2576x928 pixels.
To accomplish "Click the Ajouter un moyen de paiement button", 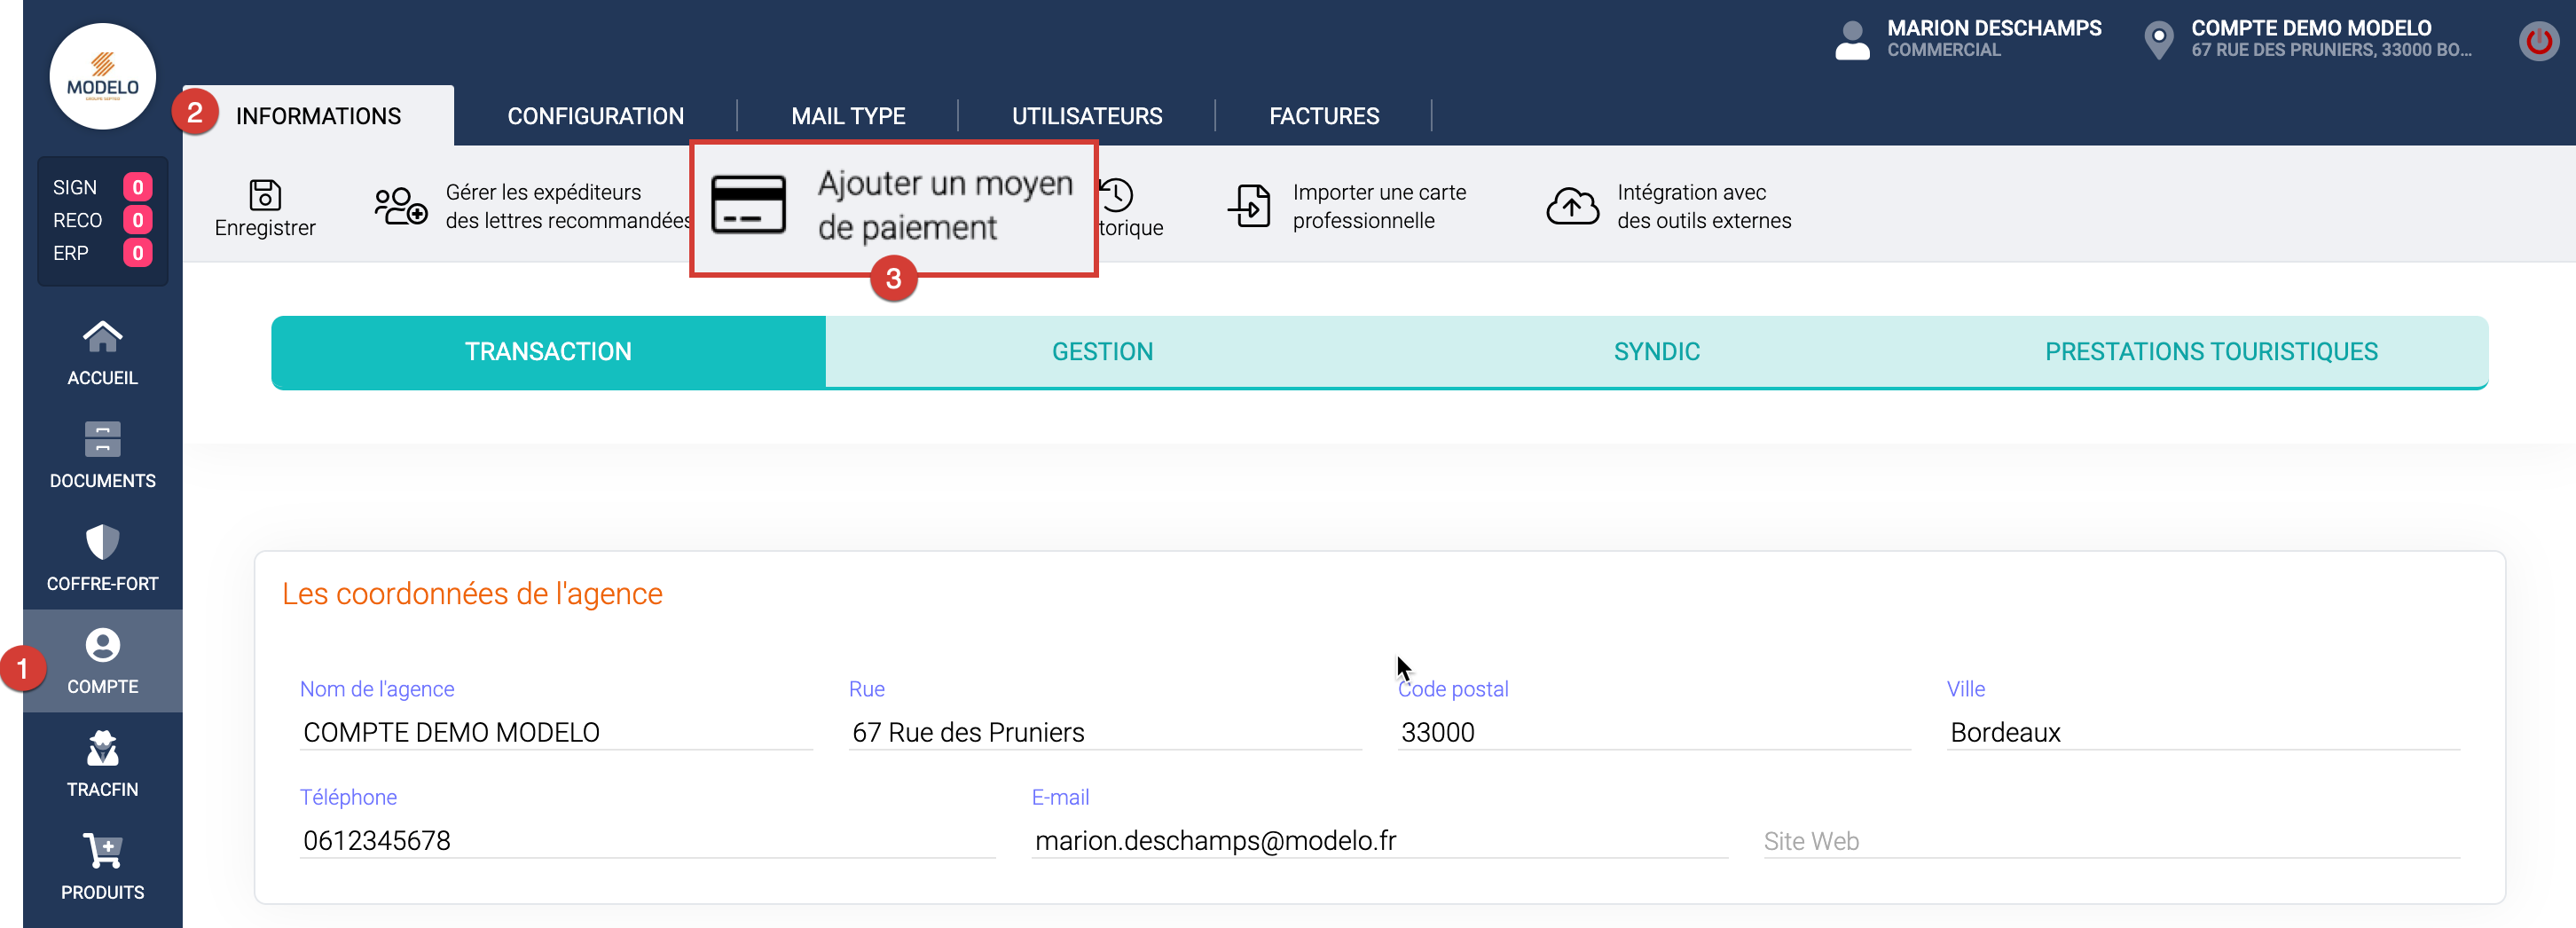I will [944, 206].
